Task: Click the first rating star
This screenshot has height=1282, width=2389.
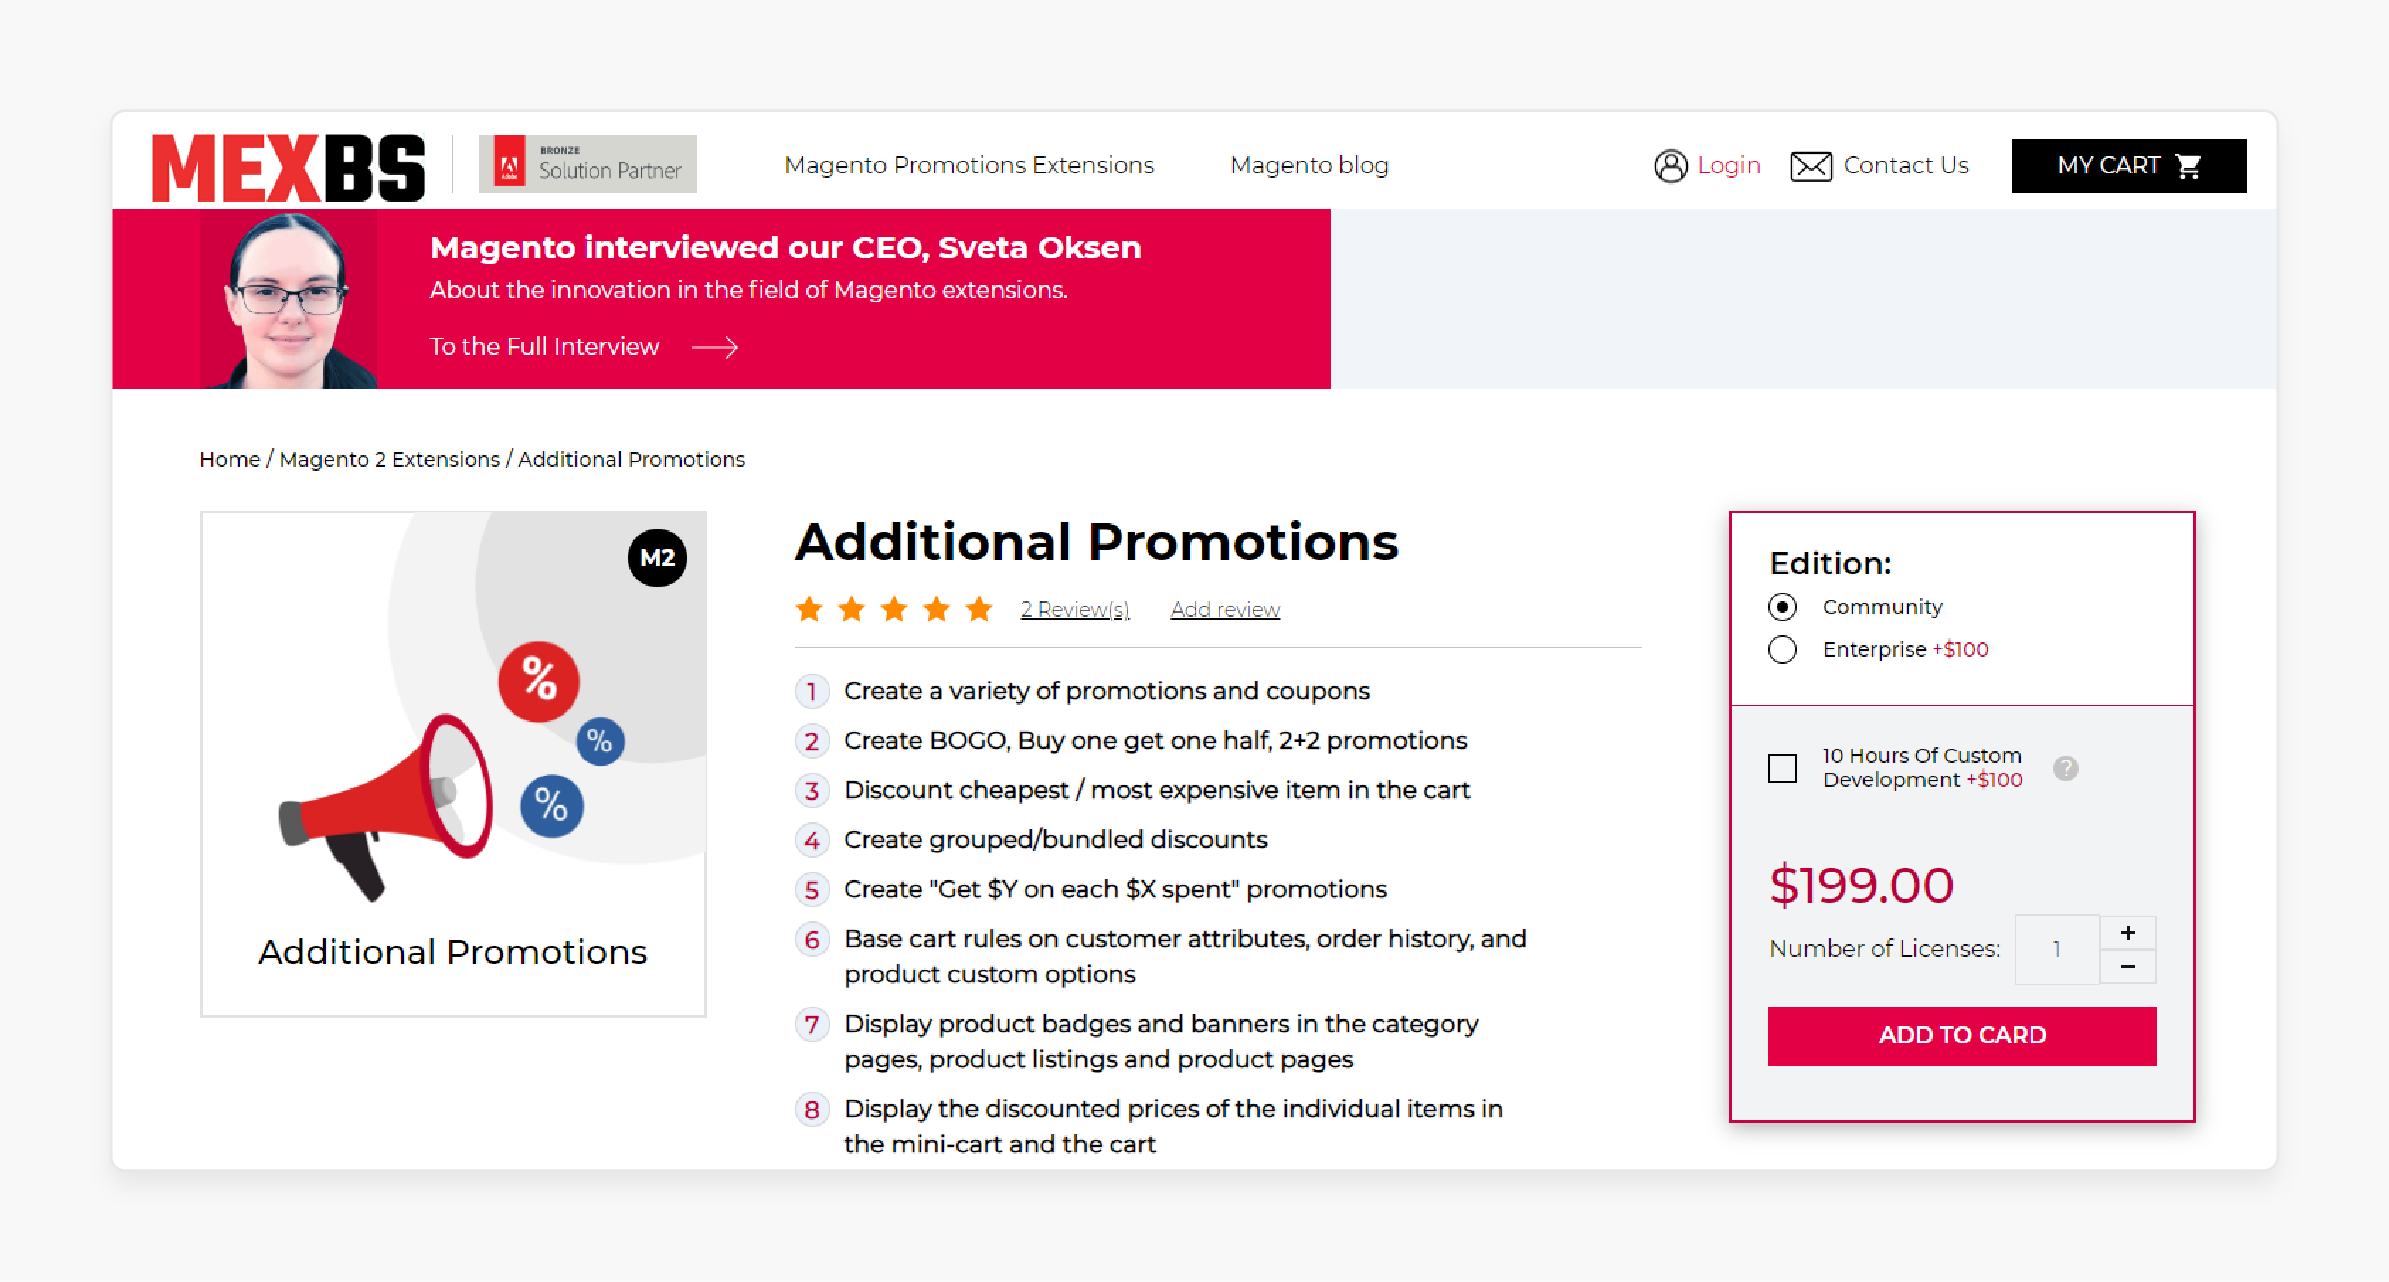Action: coord(809,609)
